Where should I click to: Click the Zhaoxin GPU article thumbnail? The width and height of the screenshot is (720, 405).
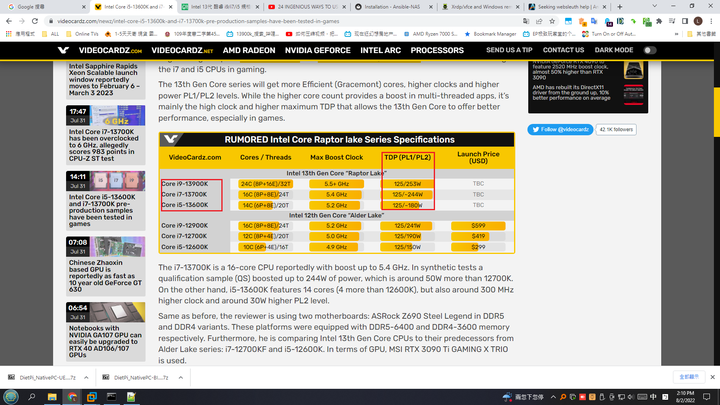pos(118,247)
